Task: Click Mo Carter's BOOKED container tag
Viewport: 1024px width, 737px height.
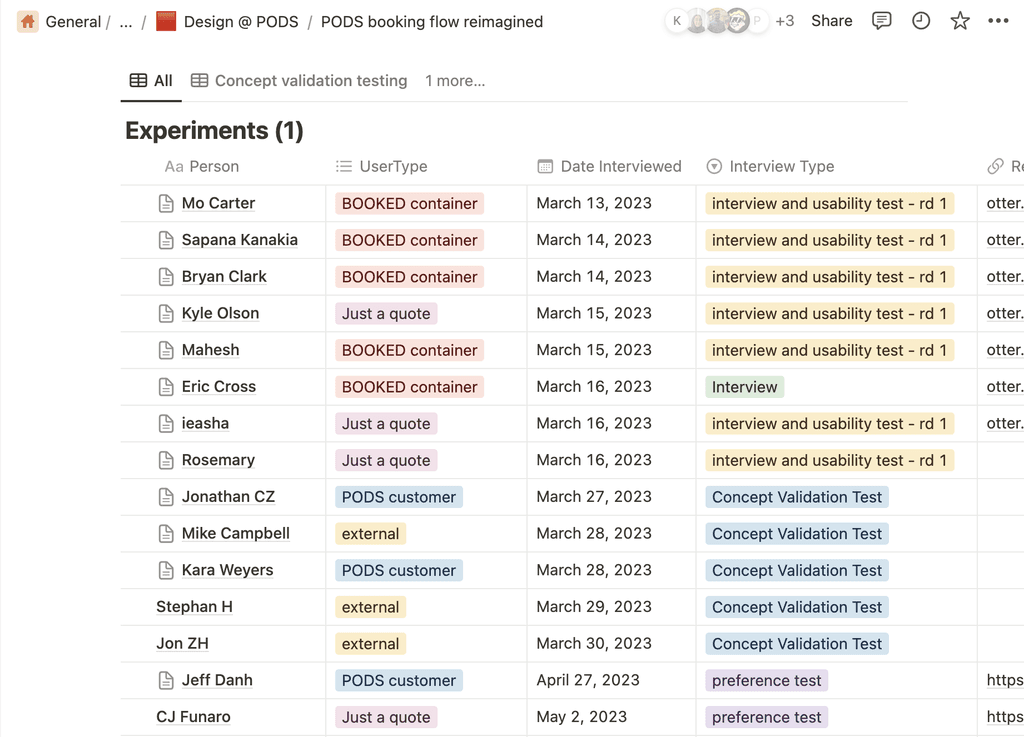Action: pyautogui.click(x=409, y=204)
